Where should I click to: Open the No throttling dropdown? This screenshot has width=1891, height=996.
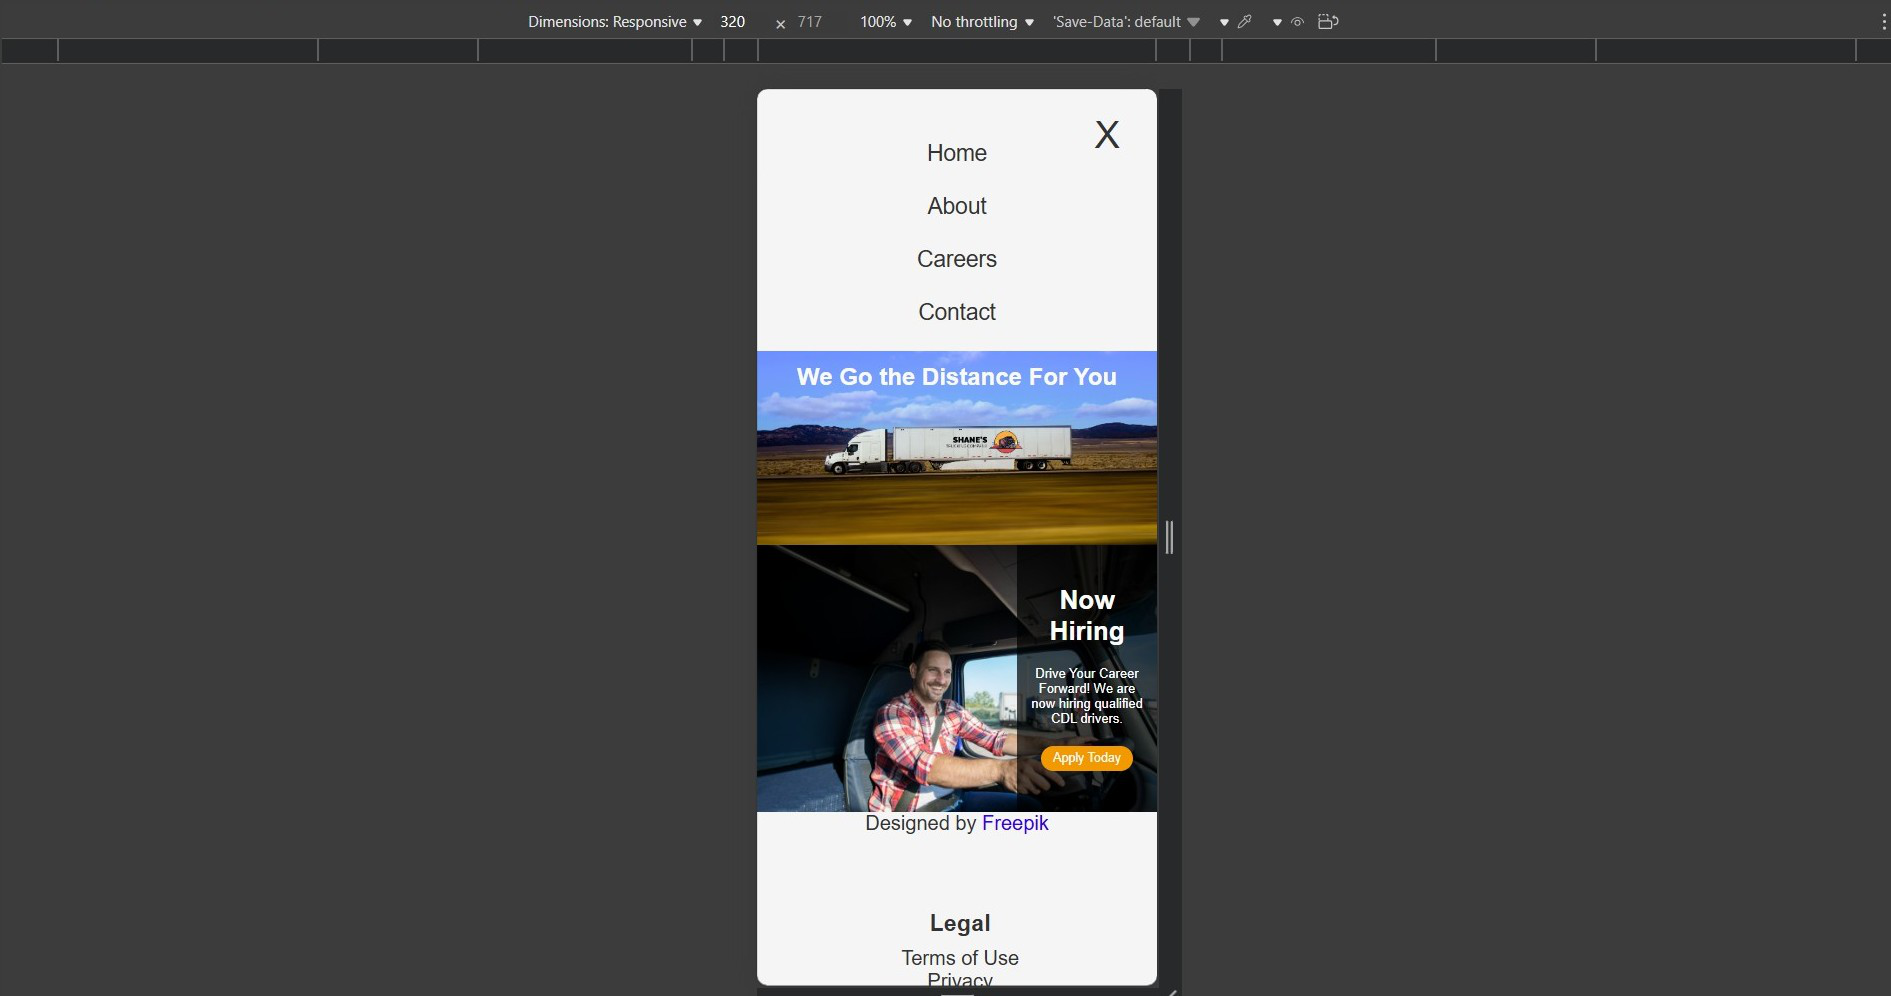[x=981, y=22]
